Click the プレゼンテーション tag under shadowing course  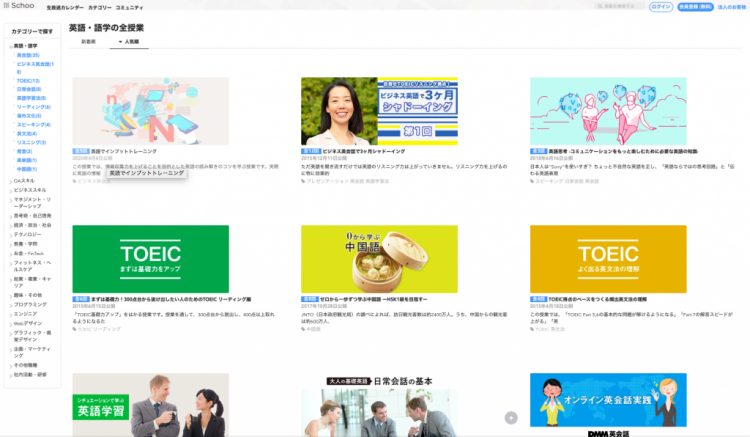(327, 181)
